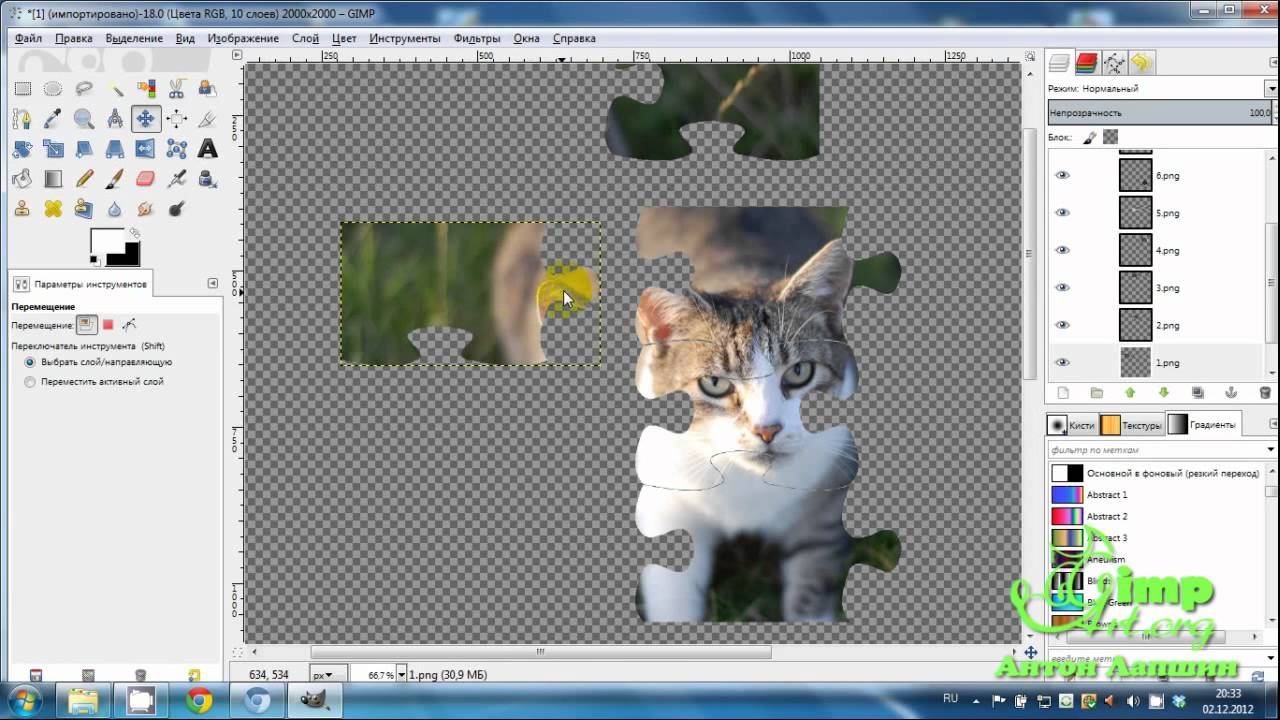Screen dimensions: 1280x720
Task: Select the Alignment tool
Action: coord(177,119)
